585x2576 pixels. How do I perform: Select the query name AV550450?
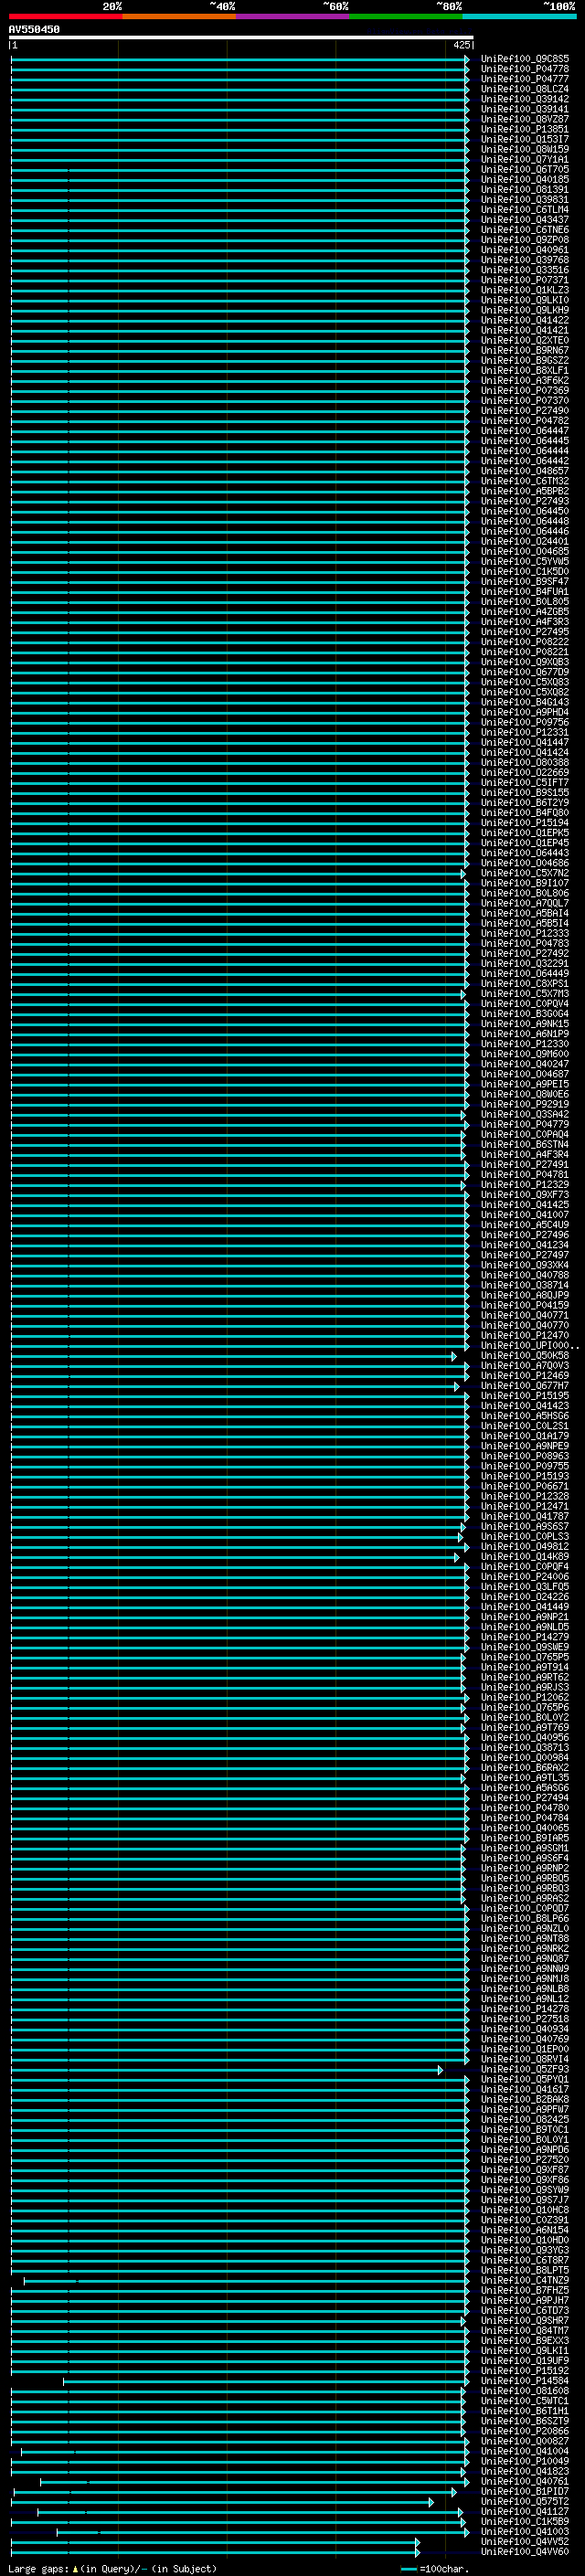point(34,29)
